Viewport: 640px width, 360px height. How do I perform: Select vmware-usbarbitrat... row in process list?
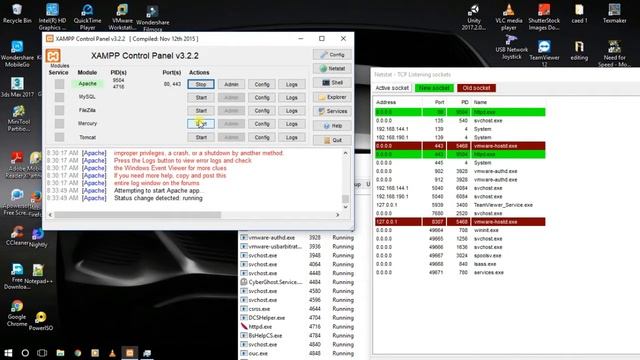297,247
